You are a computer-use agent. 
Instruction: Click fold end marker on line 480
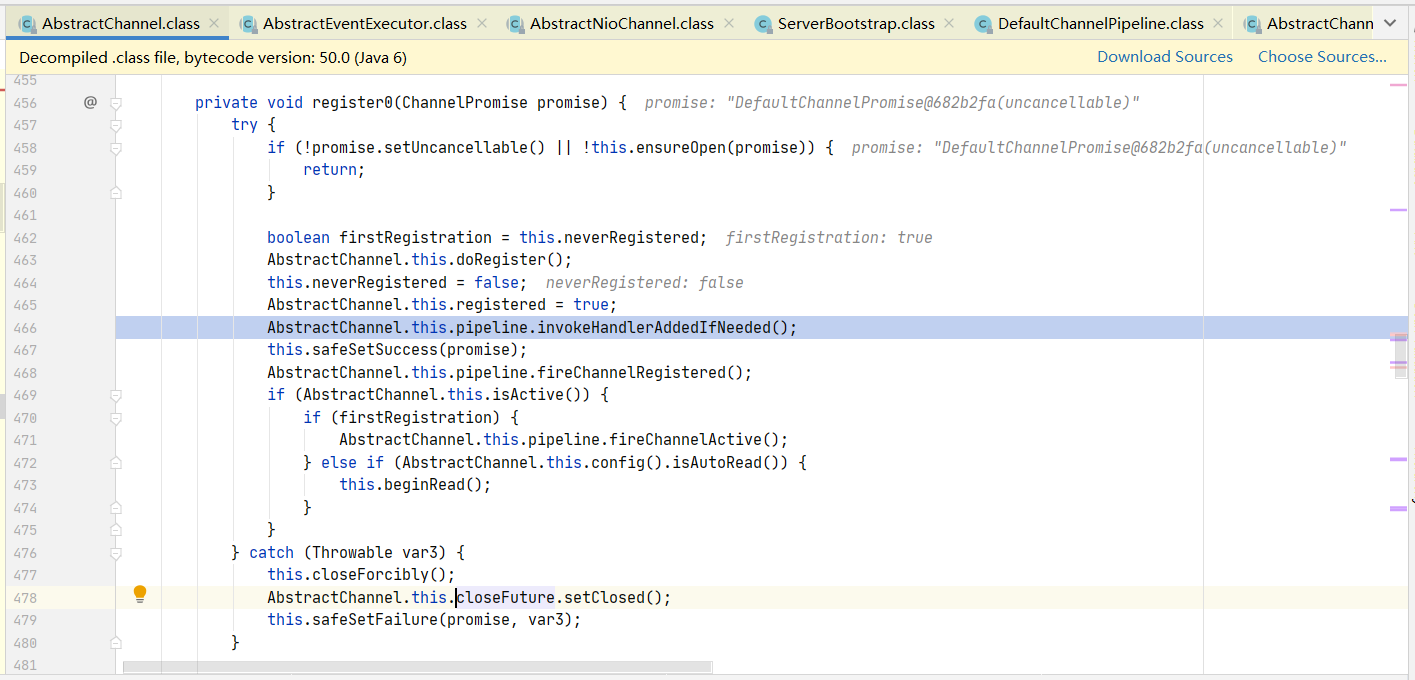pos(116,642)
